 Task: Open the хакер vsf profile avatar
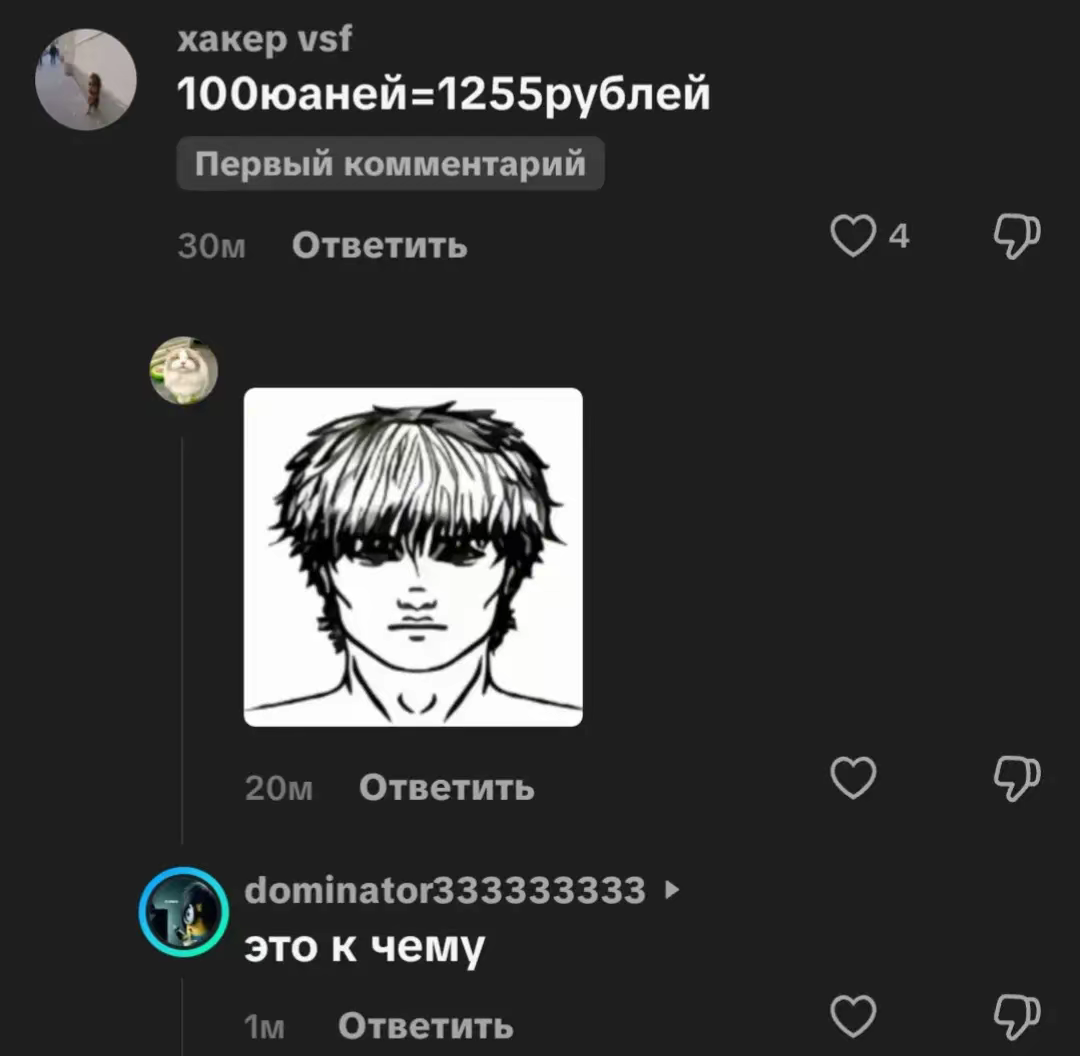(85, 79)
